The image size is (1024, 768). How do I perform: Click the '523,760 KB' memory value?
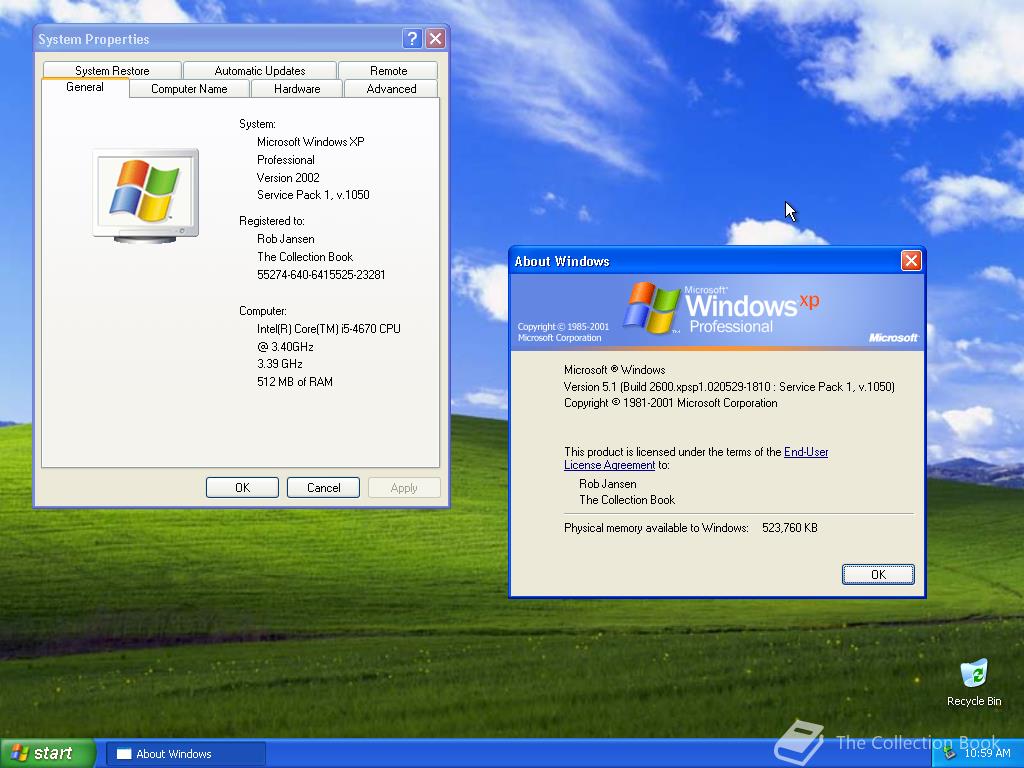coord(790,528)
